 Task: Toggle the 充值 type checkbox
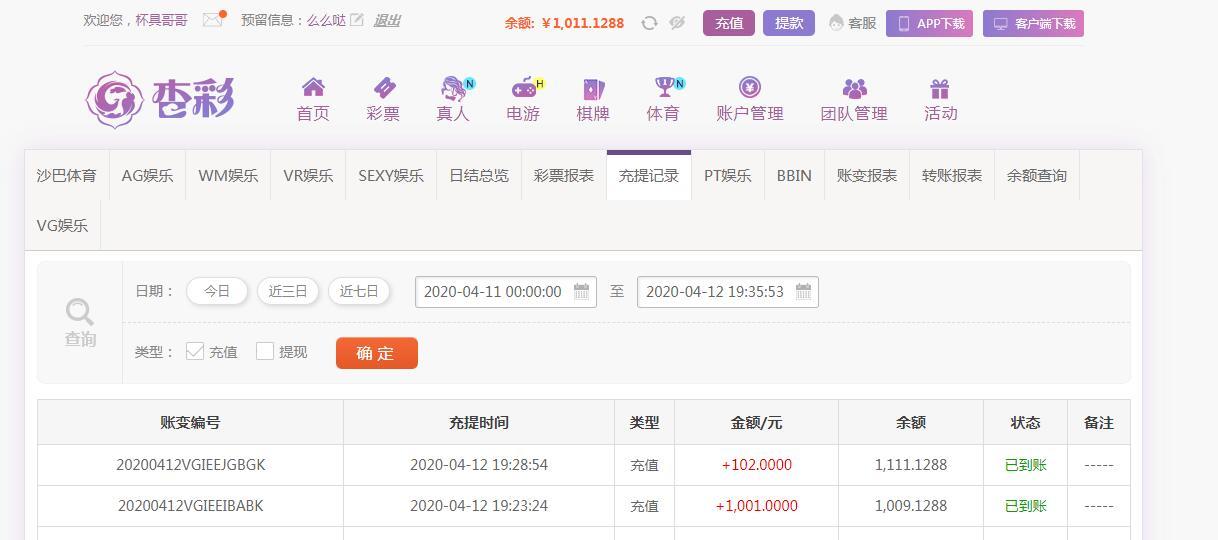pos(195,351)
